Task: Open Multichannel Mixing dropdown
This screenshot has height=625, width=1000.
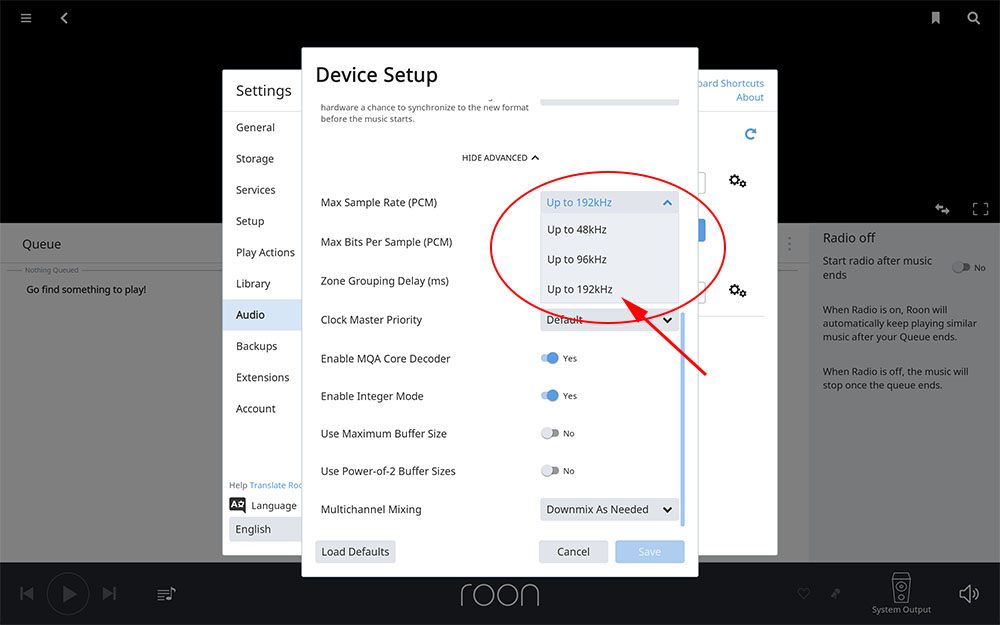Action: pos(609,510)
